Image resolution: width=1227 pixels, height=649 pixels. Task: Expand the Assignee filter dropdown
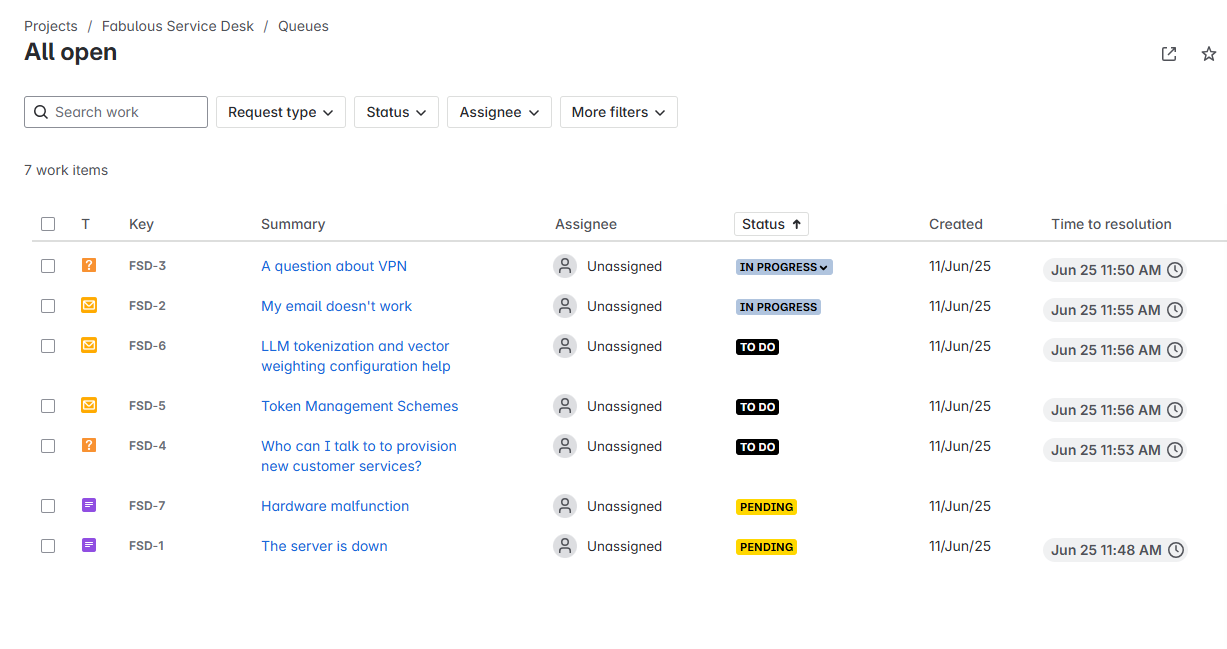click(499, 112)
